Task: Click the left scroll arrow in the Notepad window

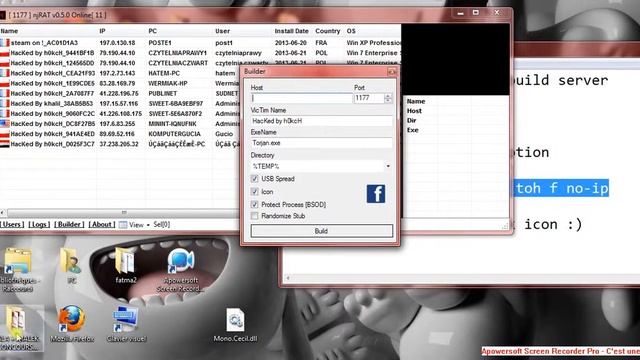Action: click(288, 278)
